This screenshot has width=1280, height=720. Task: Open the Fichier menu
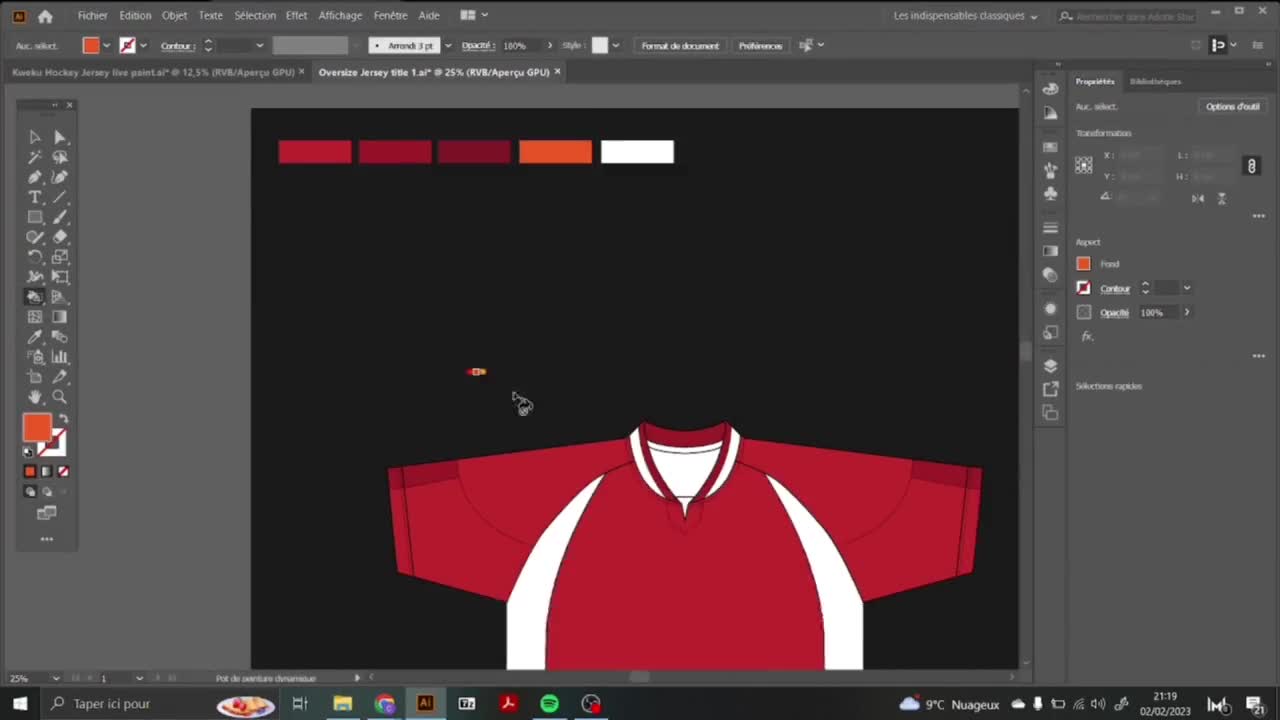pyautogui.click(x=92, y=16)
